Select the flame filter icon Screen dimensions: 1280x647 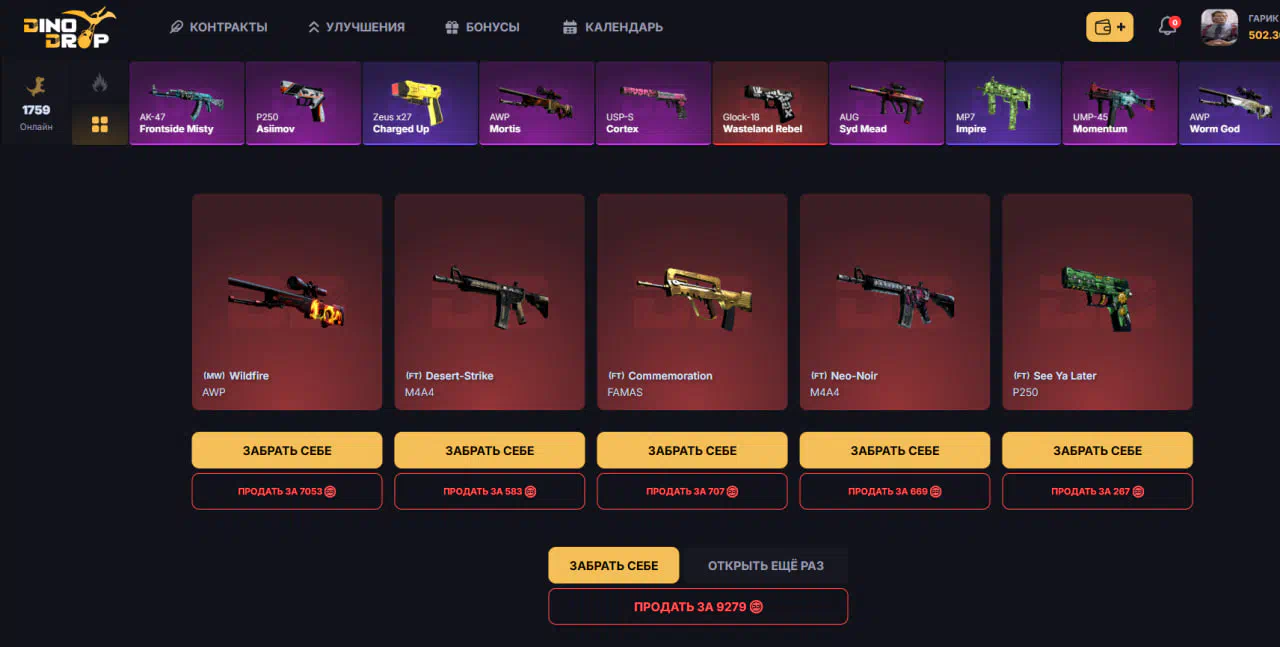click(100, 83)
